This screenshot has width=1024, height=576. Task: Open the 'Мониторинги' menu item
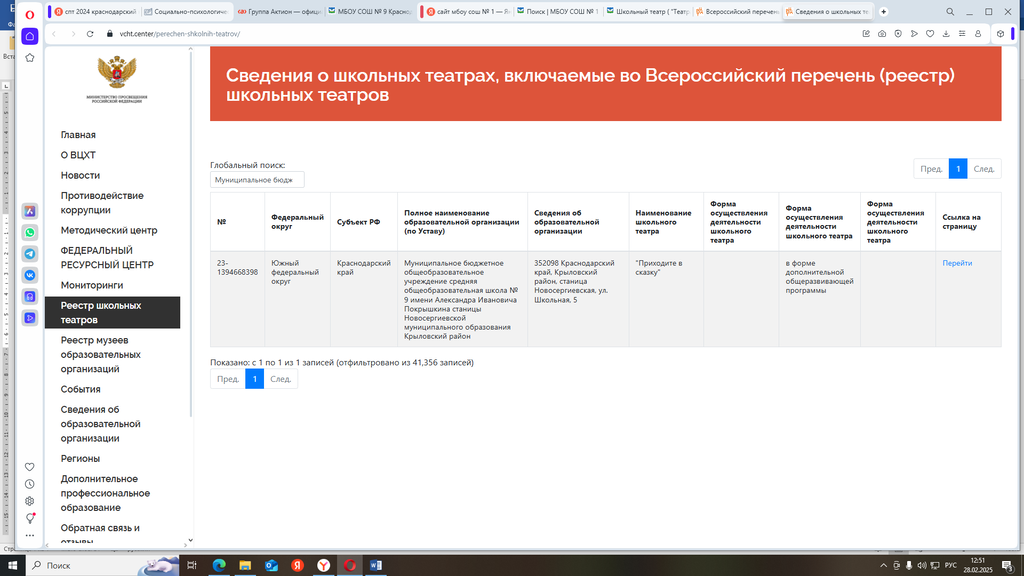point(91,285)
